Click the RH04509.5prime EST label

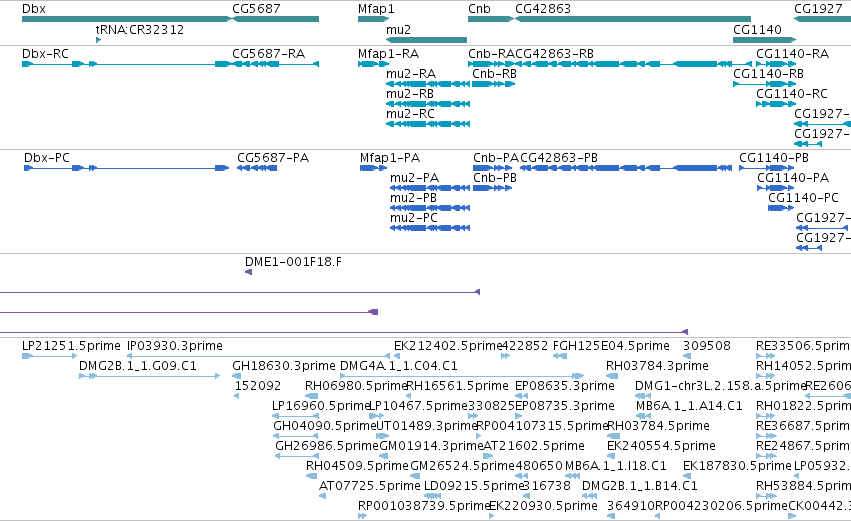[357, 466]
